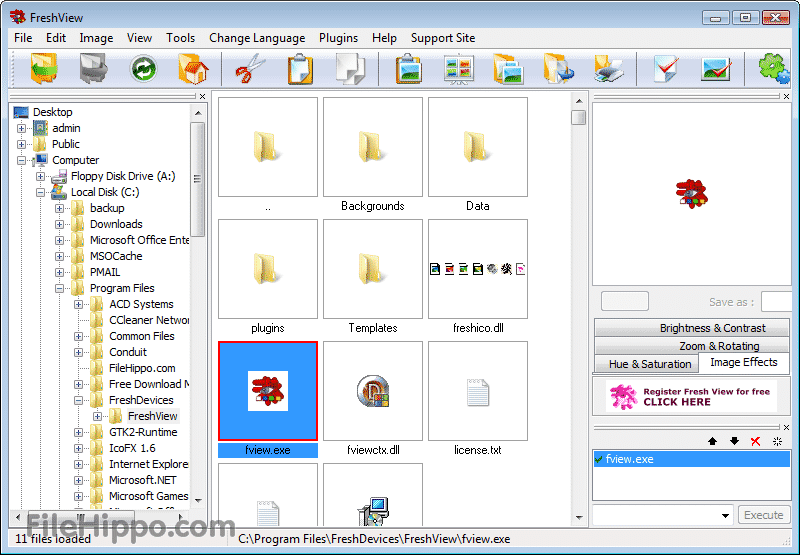The width and height of the screenshot is (800, 555).
Task: Toggle the checkmark beside fview.exe in list
Action: coord(598,459)
